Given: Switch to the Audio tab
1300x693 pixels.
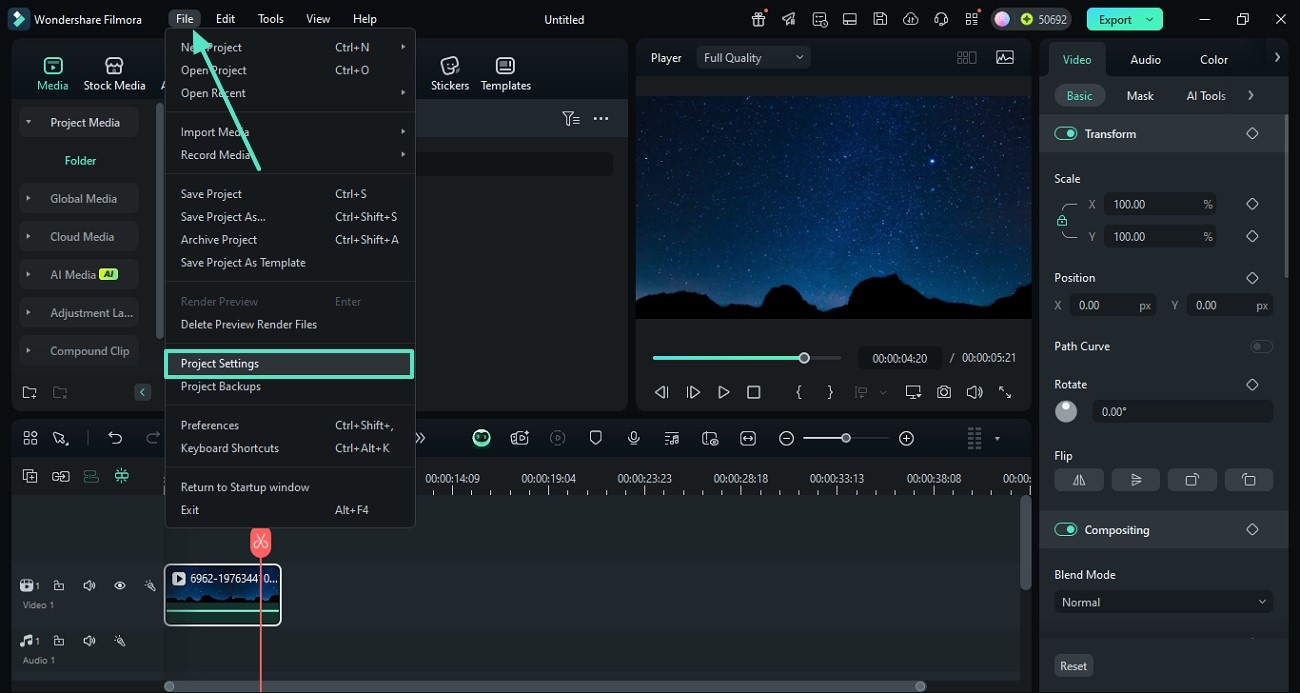Looking at the screenshot, I should pyautogui.click(x=1145, y=59).
